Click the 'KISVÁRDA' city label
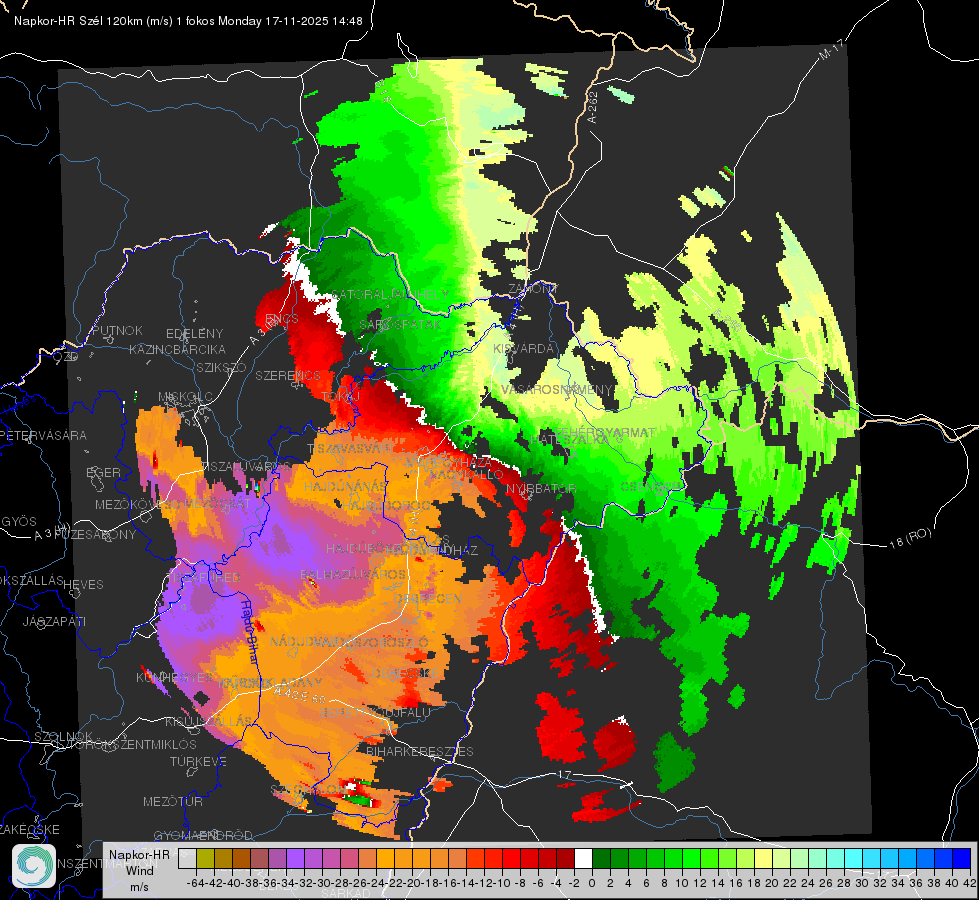The height and width of the screenshot is (900, 979). (x=524, y=349)
